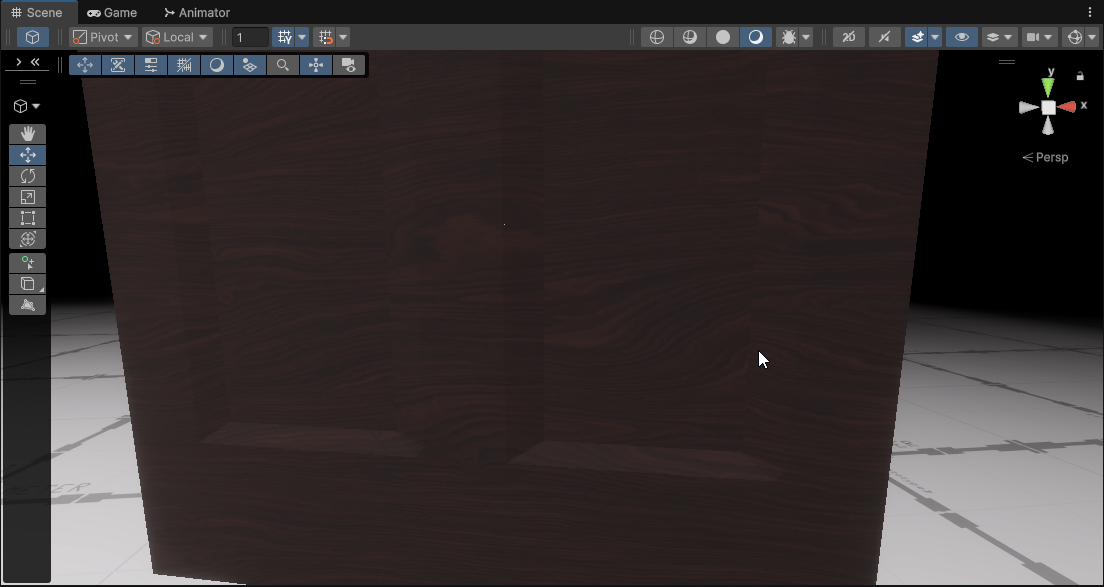Viewport: 1104px width, 587px height.
Task: Open the Game tab
Action: pyautogui.click(x=112, y=13)
